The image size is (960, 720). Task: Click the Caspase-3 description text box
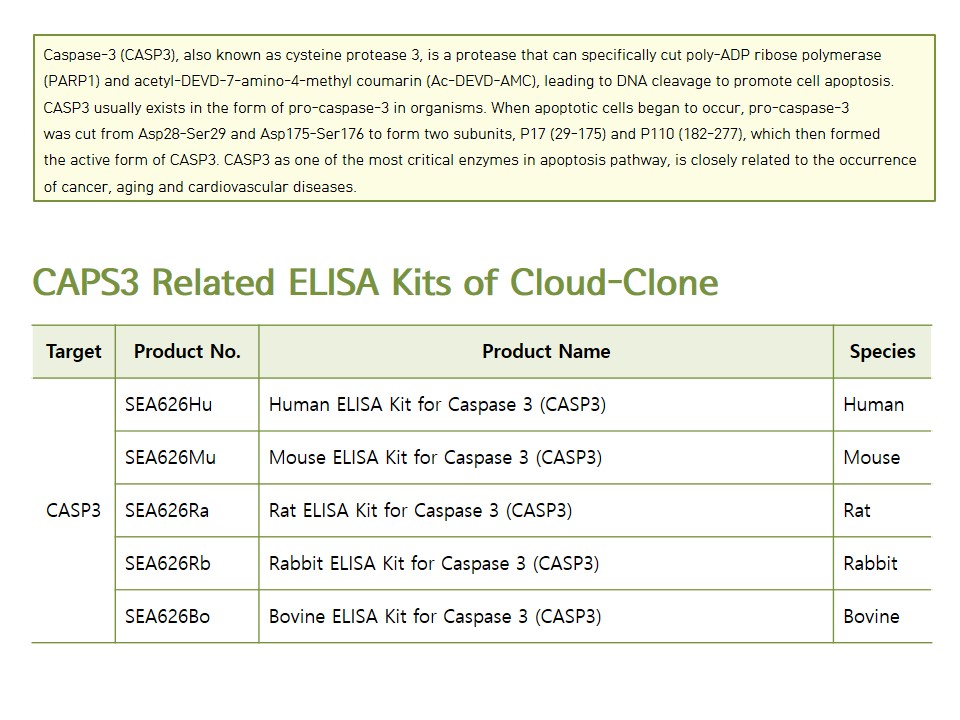tap(484, 119)
